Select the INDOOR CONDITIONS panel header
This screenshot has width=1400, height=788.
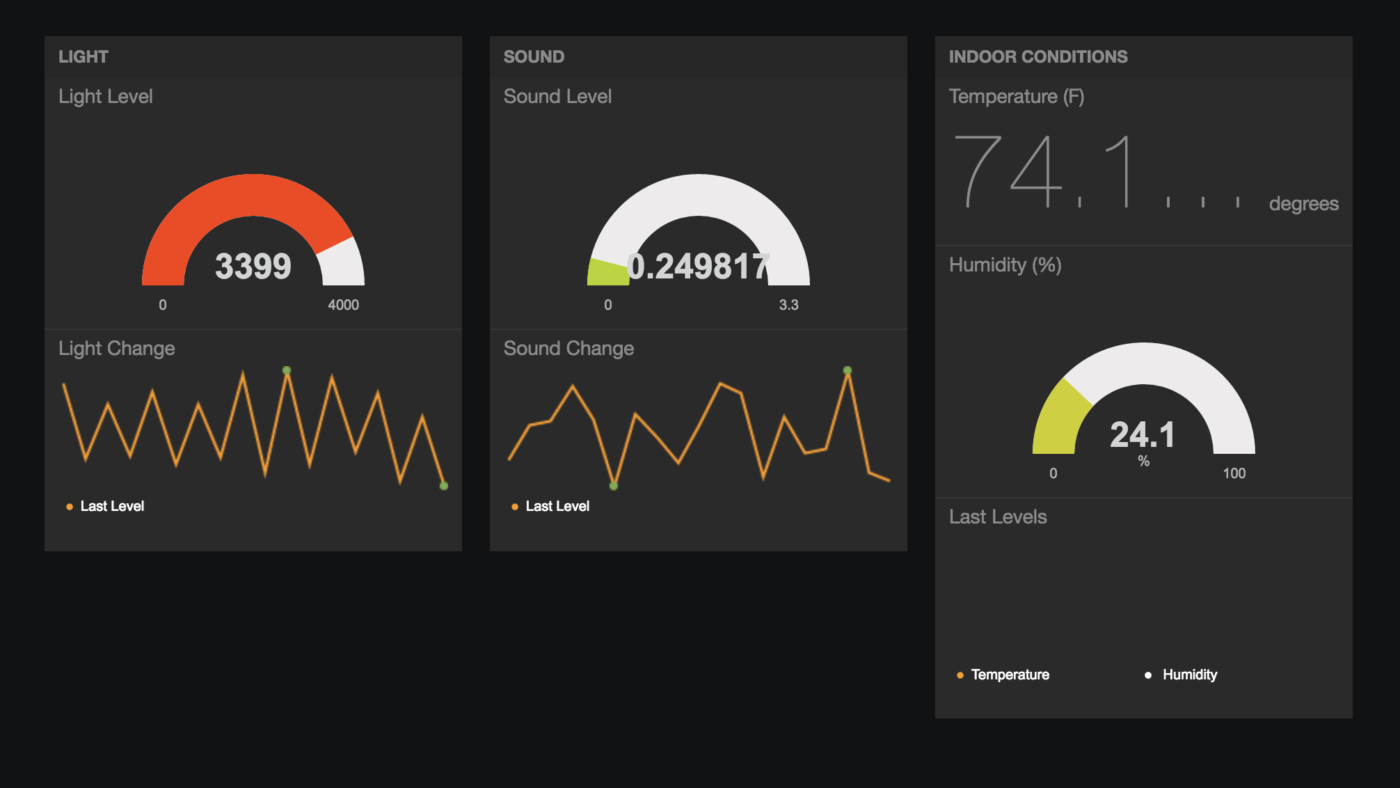[x=1038, y=57]
